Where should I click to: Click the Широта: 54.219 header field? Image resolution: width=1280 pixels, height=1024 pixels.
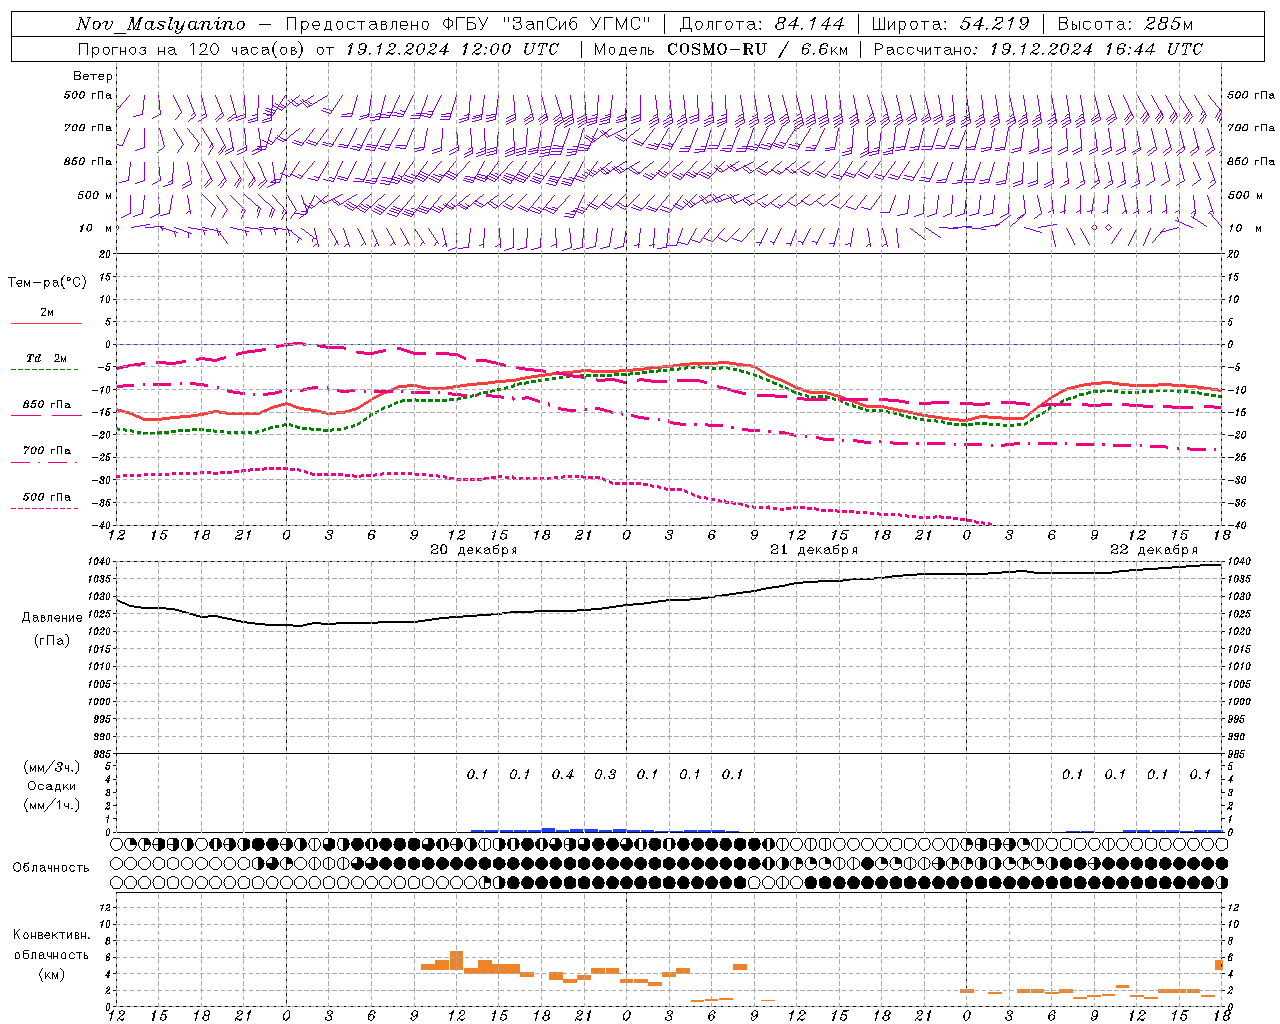(950, 24)
